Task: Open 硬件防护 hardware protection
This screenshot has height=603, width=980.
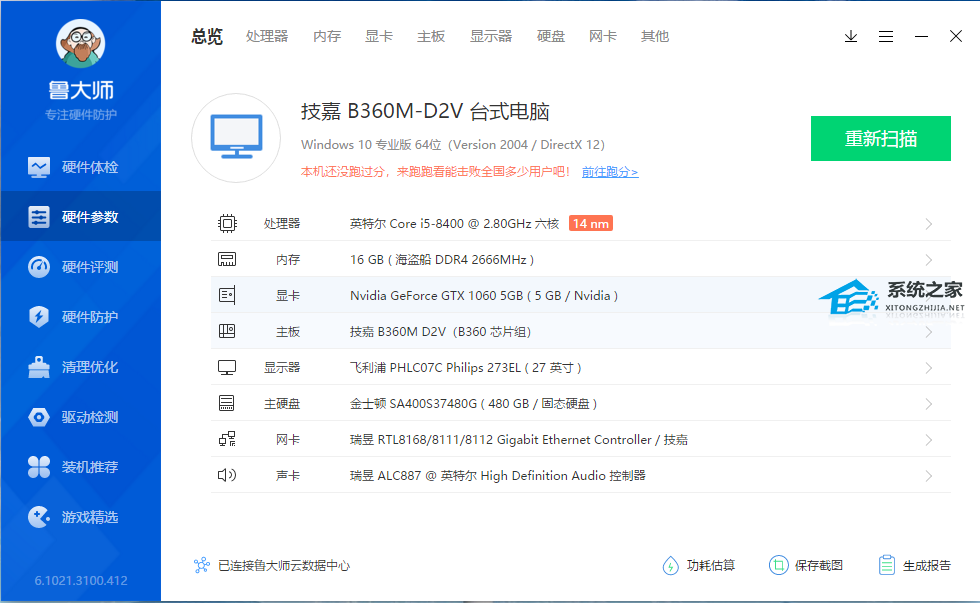Action: (x=81, y=317)
